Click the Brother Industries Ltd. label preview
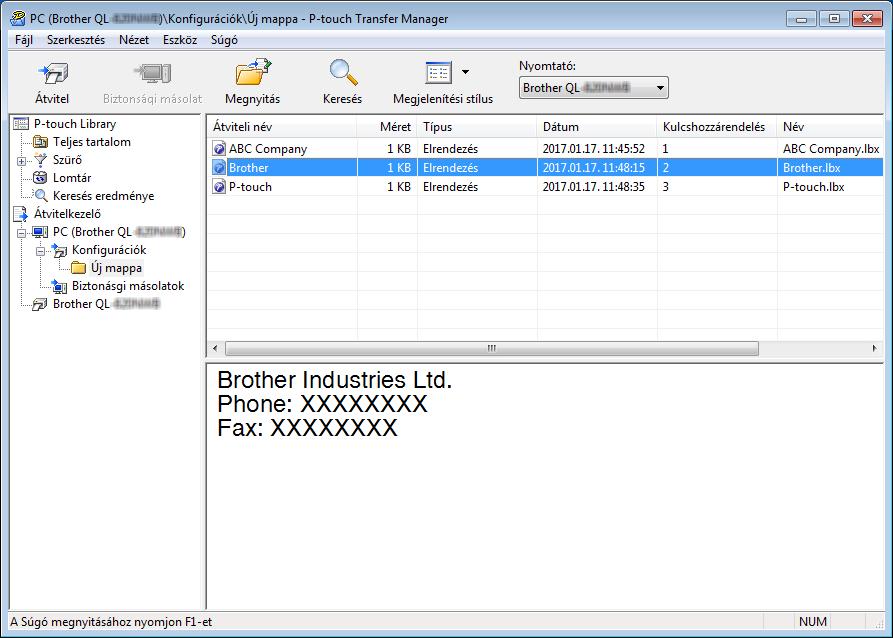893x638 pixels. [x=334, y=380]
